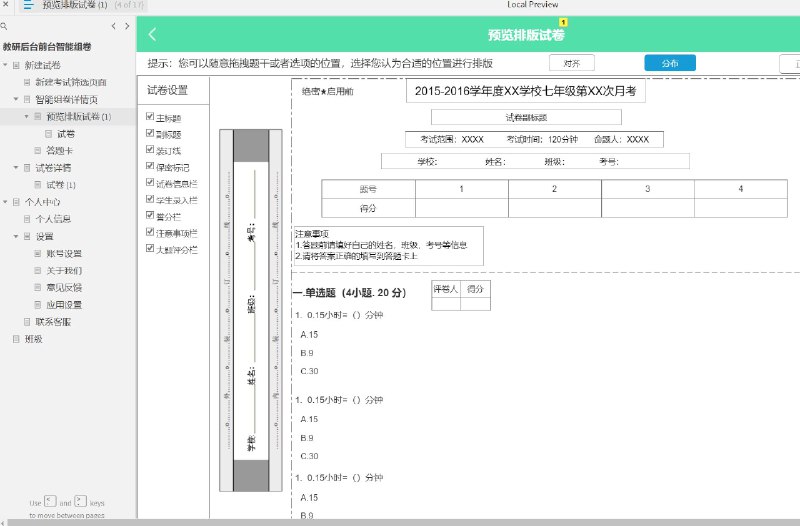
Task: Collapse the 新建试卷 tree node
Action: click(x=5, y=65)
